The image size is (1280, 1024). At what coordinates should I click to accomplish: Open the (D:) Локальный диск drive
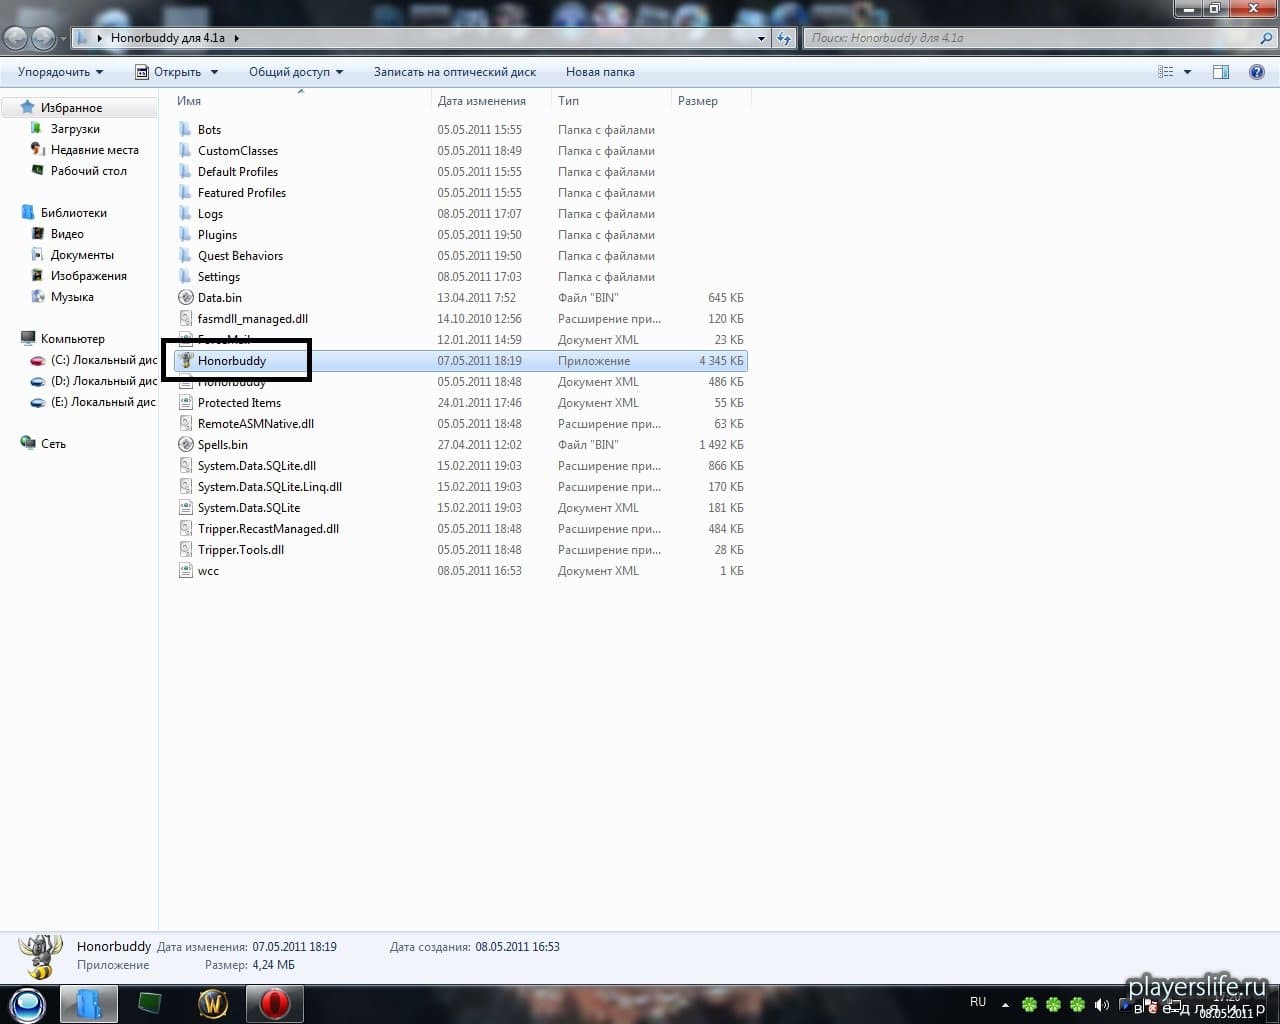pos(103,381)
